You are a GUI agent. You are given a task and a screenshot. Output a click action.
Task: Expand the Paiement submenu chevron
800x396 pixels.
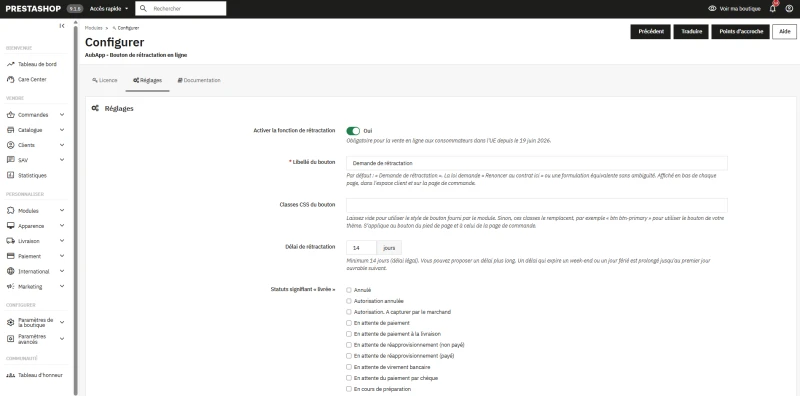click(62, 256)
